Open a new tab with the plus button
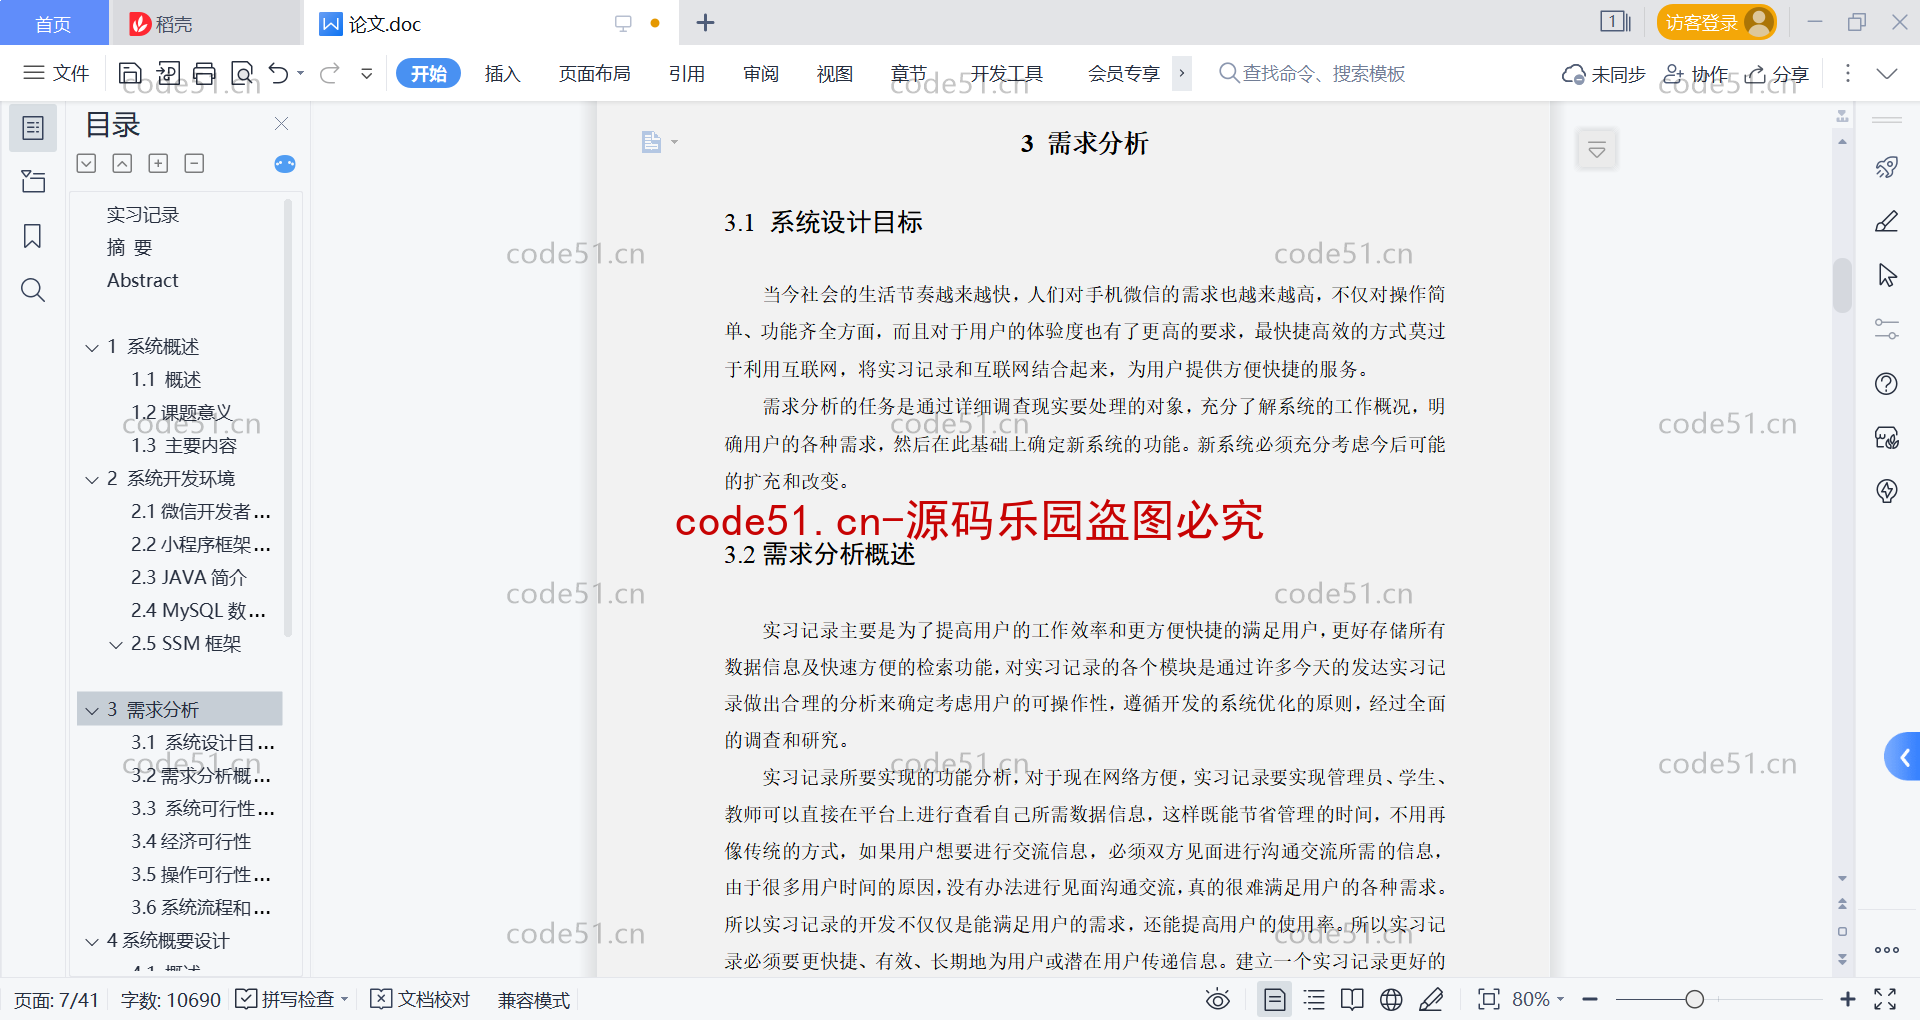 [705, 22]
